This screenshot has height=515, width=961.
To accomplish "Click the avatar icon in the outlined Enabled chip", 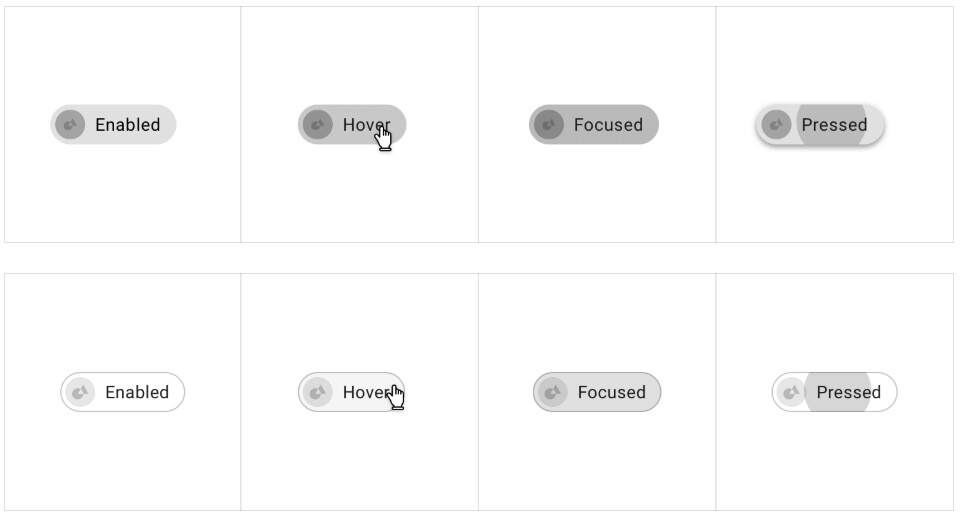I will pyautogui.click(x=80, y=392).
